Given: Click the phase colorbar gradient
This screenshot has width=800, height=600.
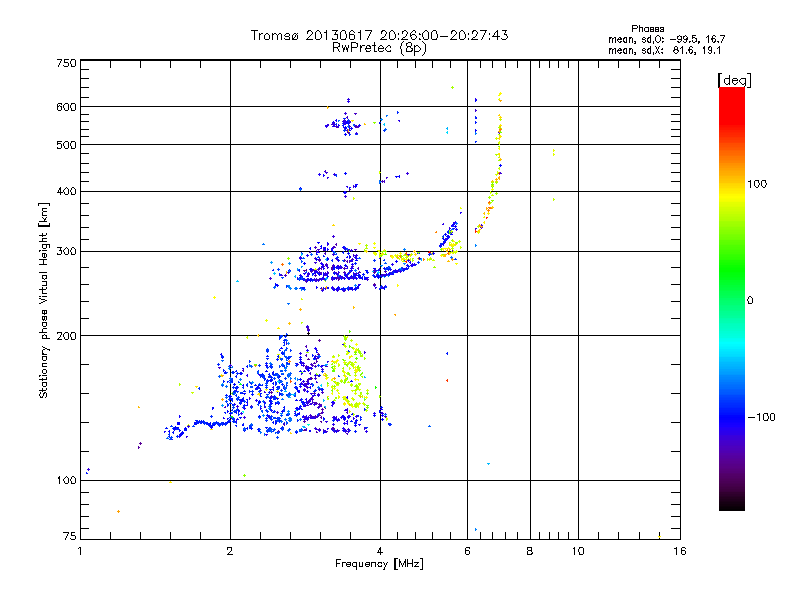Looking at the screenshot, I should pyautogui.click(x=732, y=298).
